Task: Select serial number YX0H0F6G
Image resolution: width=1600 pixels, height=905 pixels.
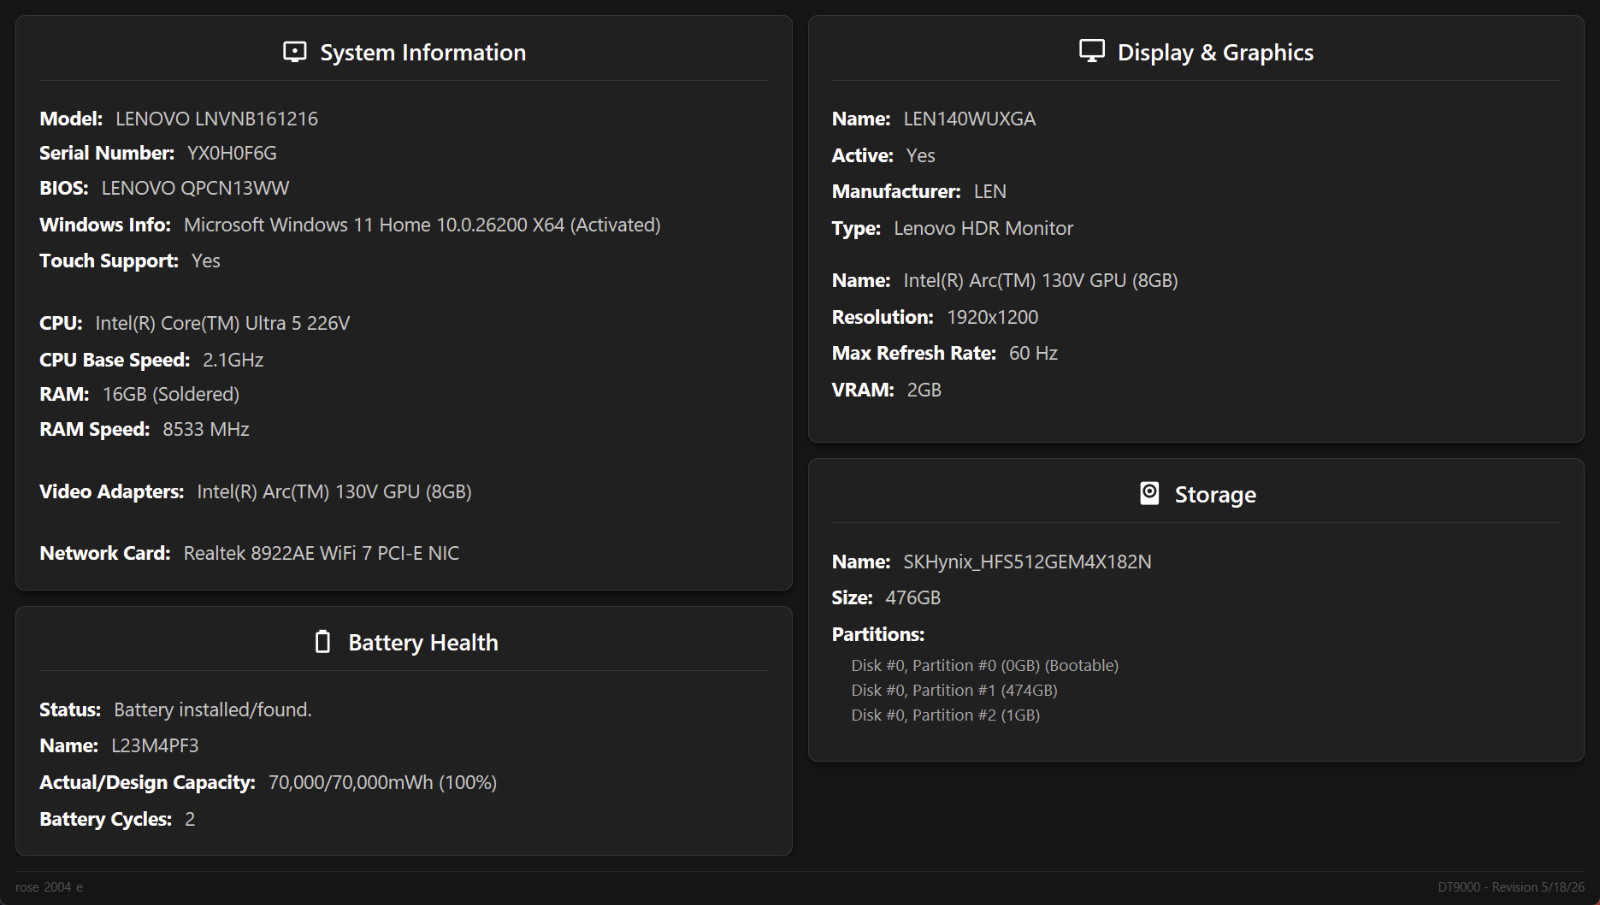Action: pyautogui.click(x=232, y=153)
